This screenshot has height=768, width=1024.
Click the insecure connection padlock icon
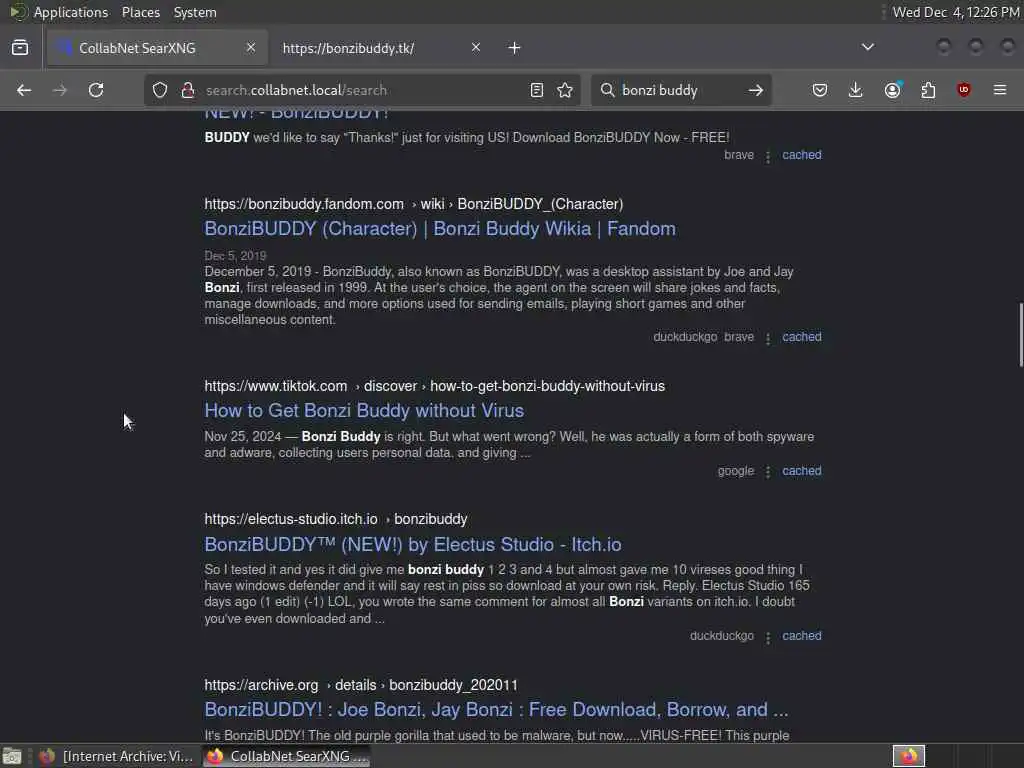click(x=188, y=90)
